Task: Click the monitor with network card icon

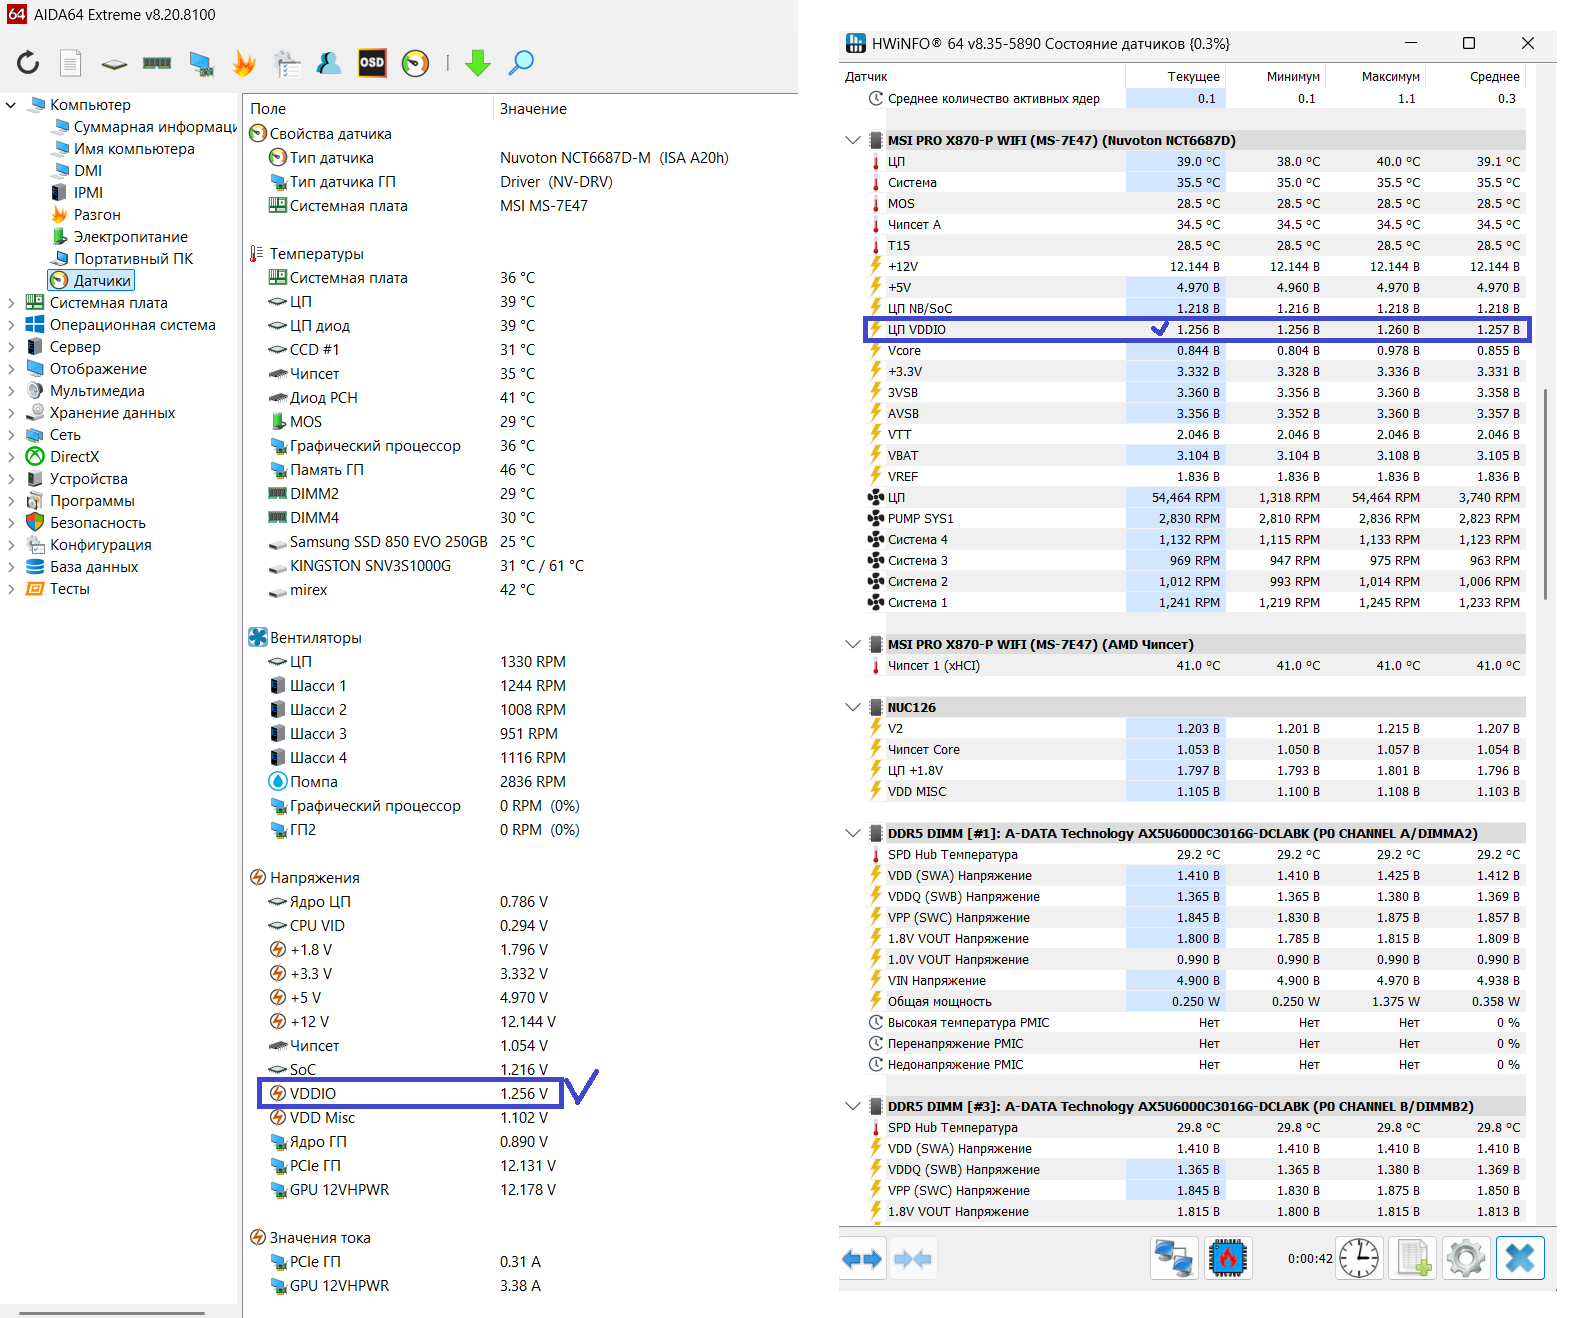Action: click(x=201, y=64)
